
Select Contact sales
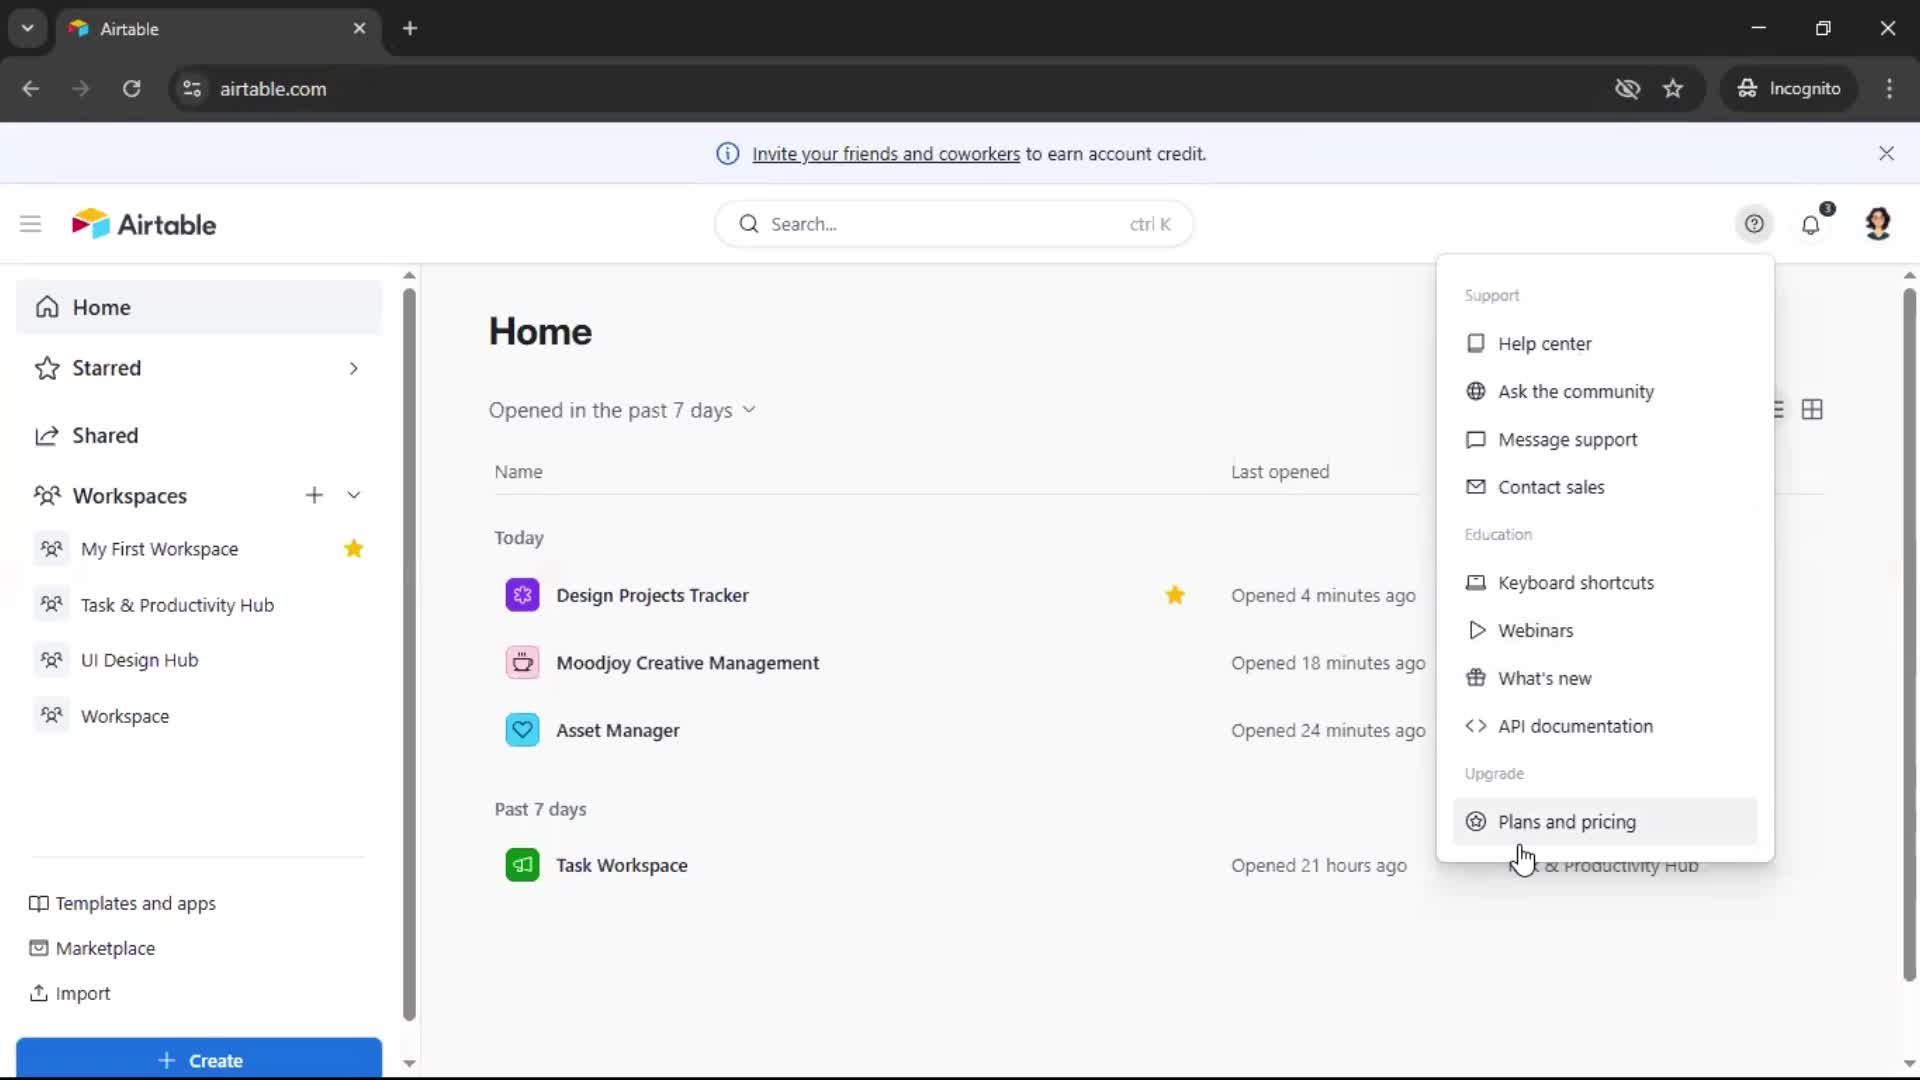point(1604,487)
